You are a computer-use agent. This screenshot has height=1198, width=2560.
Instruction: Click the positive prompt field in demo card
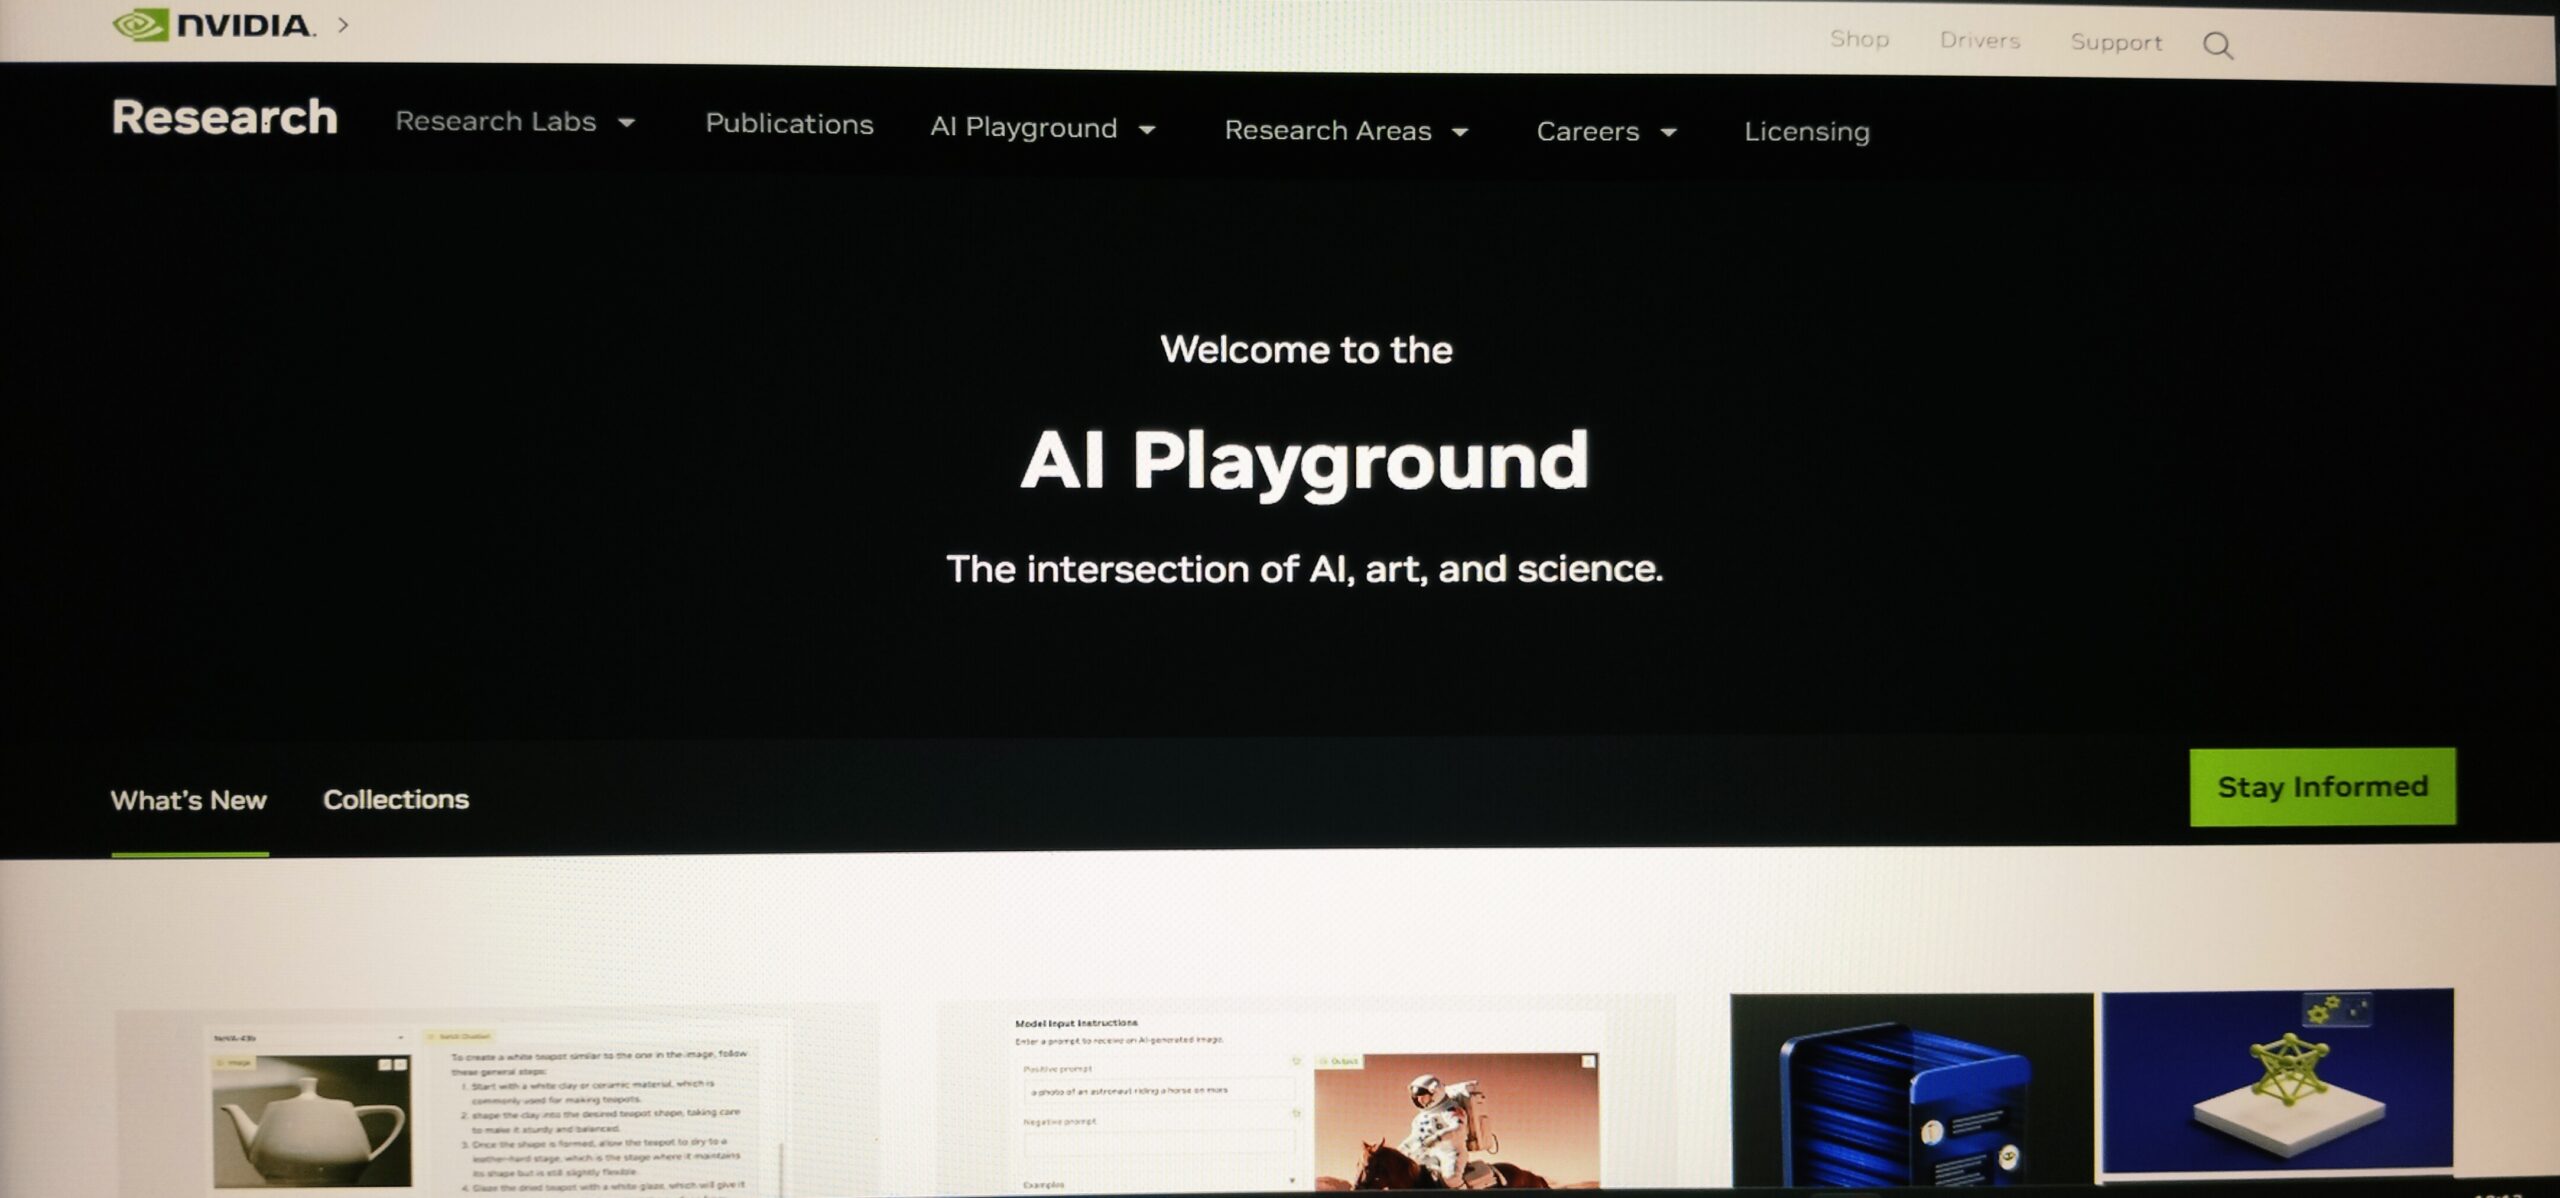tap(1157, 1091)
